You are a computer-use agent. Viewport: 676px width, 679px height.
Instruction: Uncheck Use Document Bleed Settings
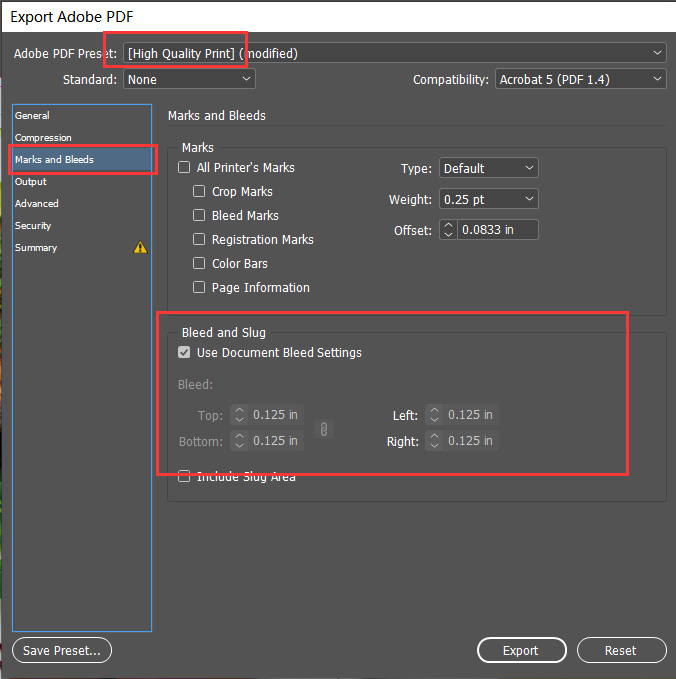[x=184, y=352]
